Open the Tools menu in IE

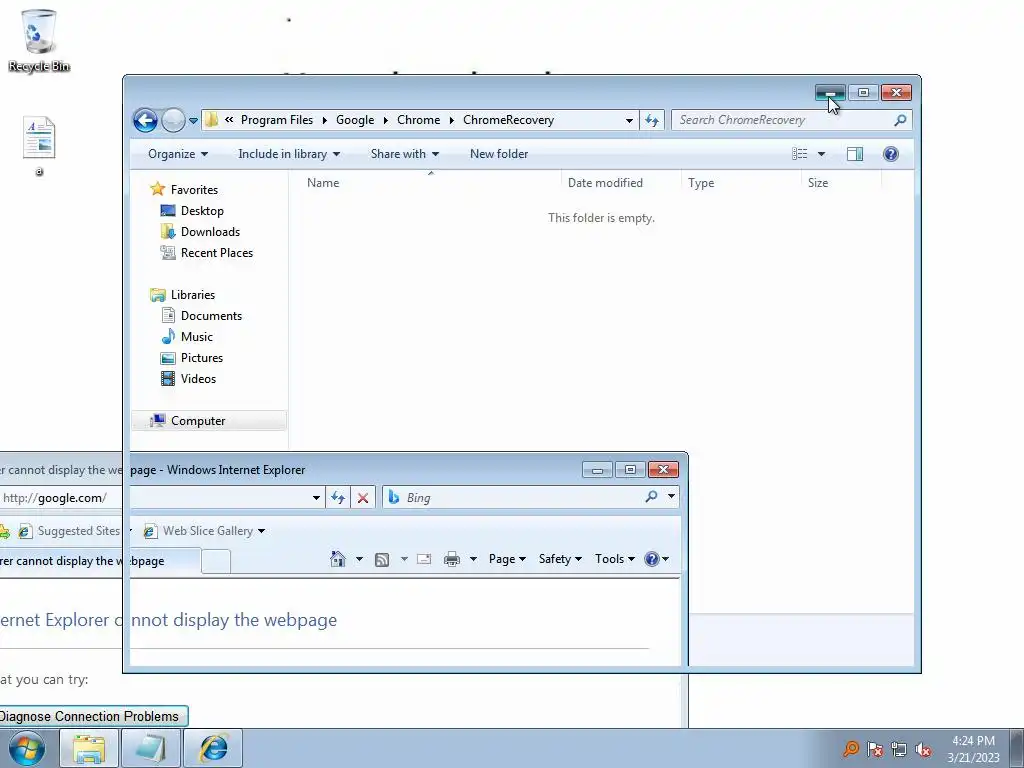[615, 559]
